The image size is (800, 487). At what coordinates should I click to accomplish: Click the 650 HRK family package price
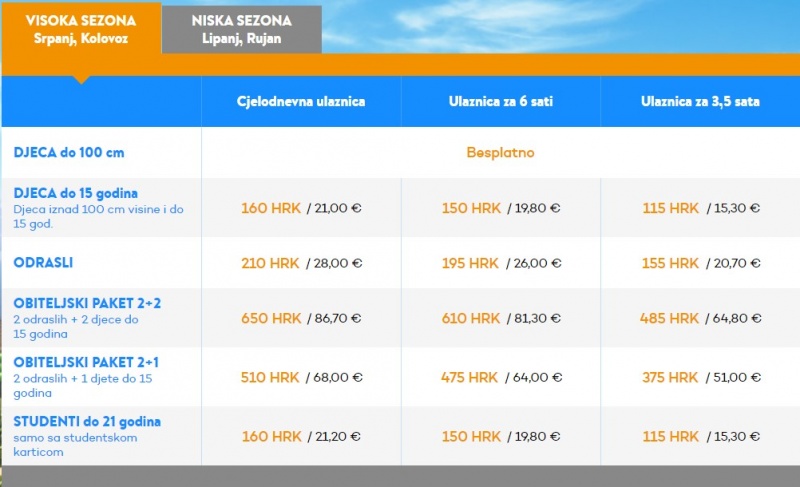(x=271, y=318)
